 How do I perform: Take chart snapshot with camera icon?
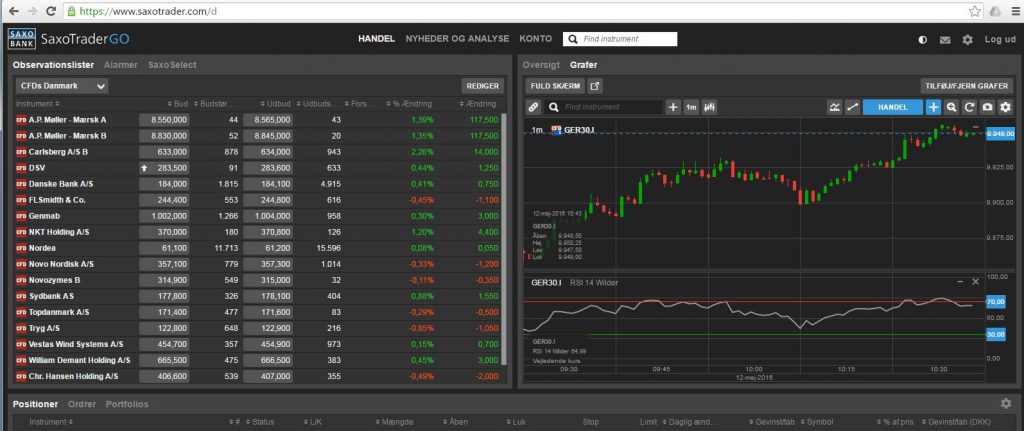point(987,107)
